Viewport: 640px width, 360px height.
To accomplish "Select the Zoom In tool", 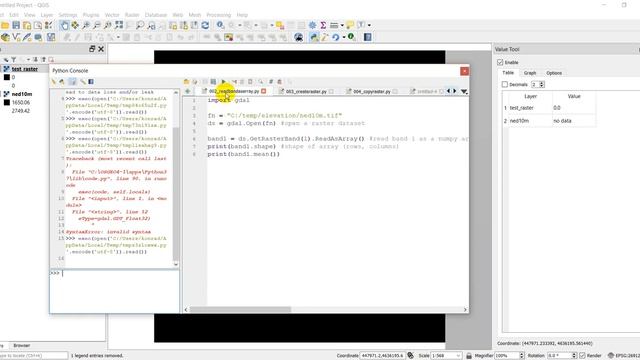I will 86,25.
